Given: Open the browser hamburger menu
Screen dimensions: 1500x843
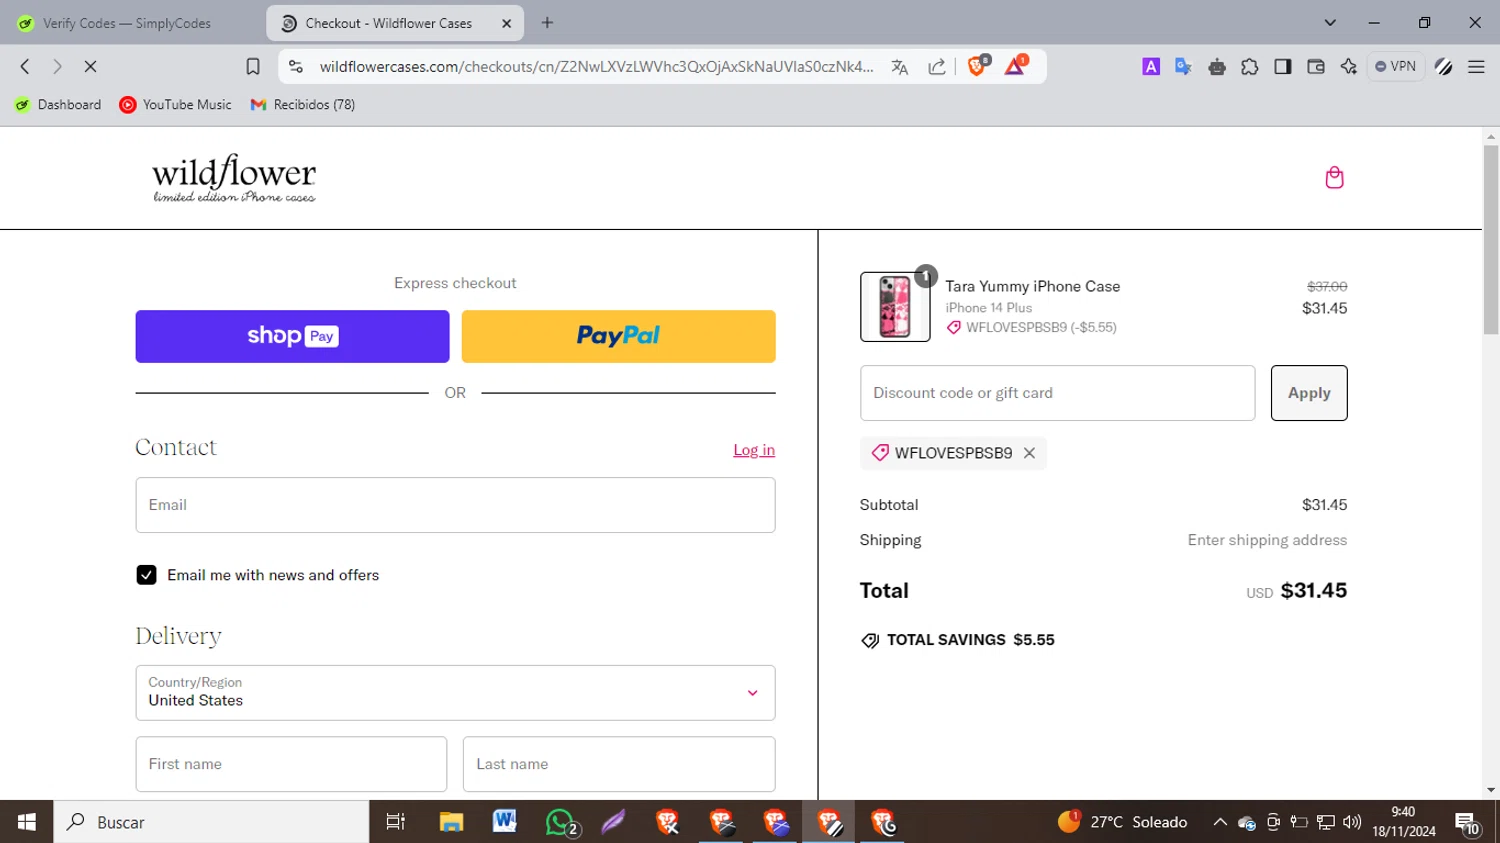Looking at the screenshot, I should tap(1476, 66).
